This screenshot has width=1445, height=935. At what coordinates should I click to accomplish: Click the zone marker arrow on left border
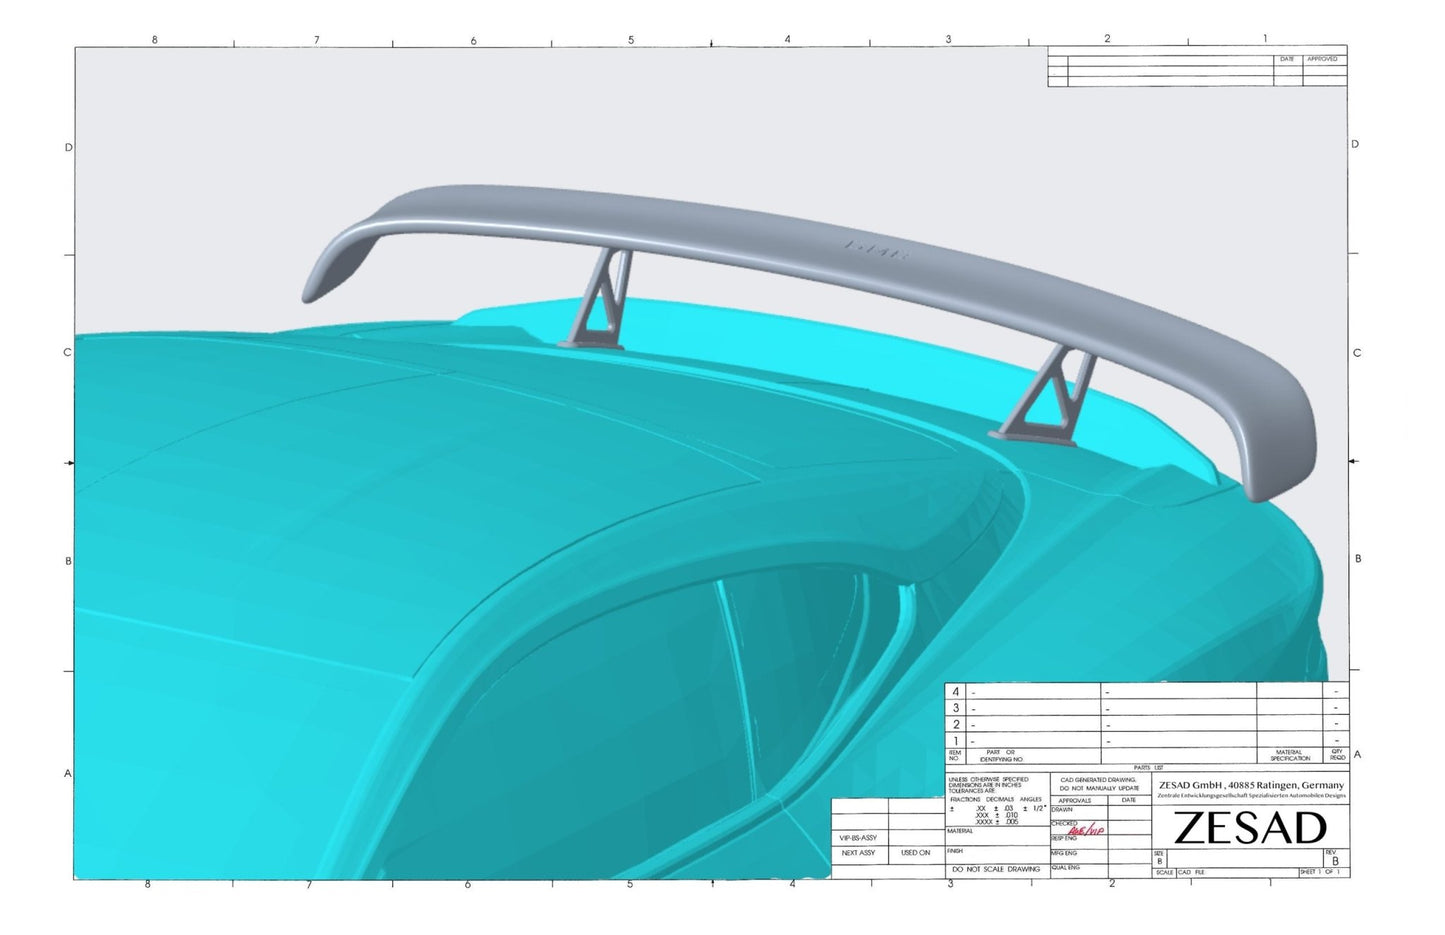(x=68, y=461)
